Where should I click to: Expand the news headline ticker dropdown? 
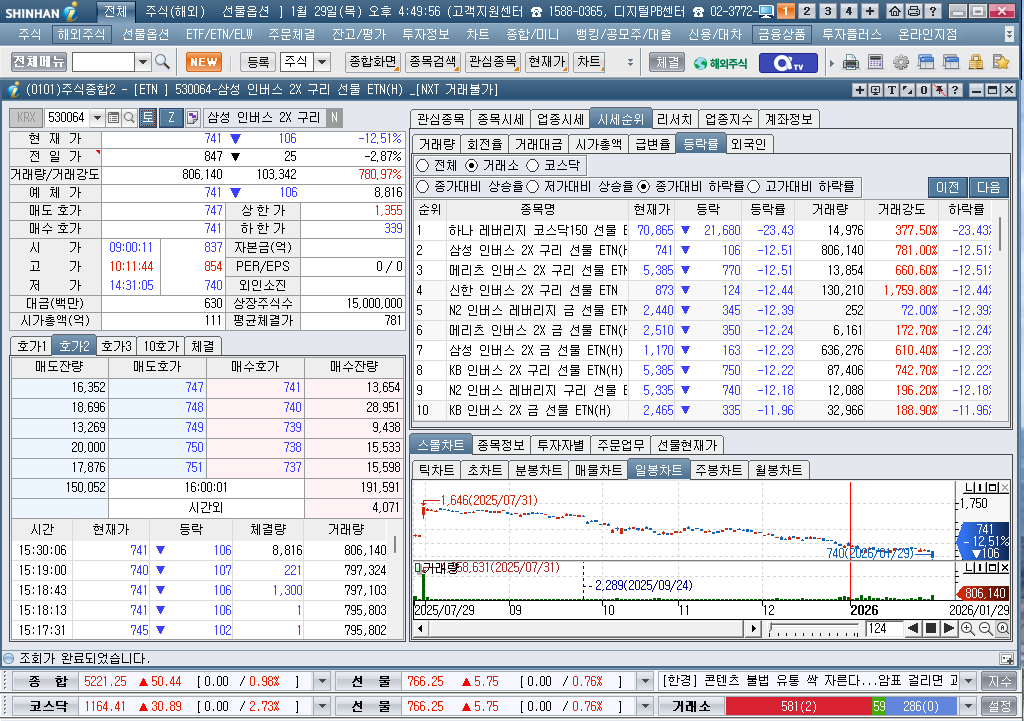click(x=969, y=682)
